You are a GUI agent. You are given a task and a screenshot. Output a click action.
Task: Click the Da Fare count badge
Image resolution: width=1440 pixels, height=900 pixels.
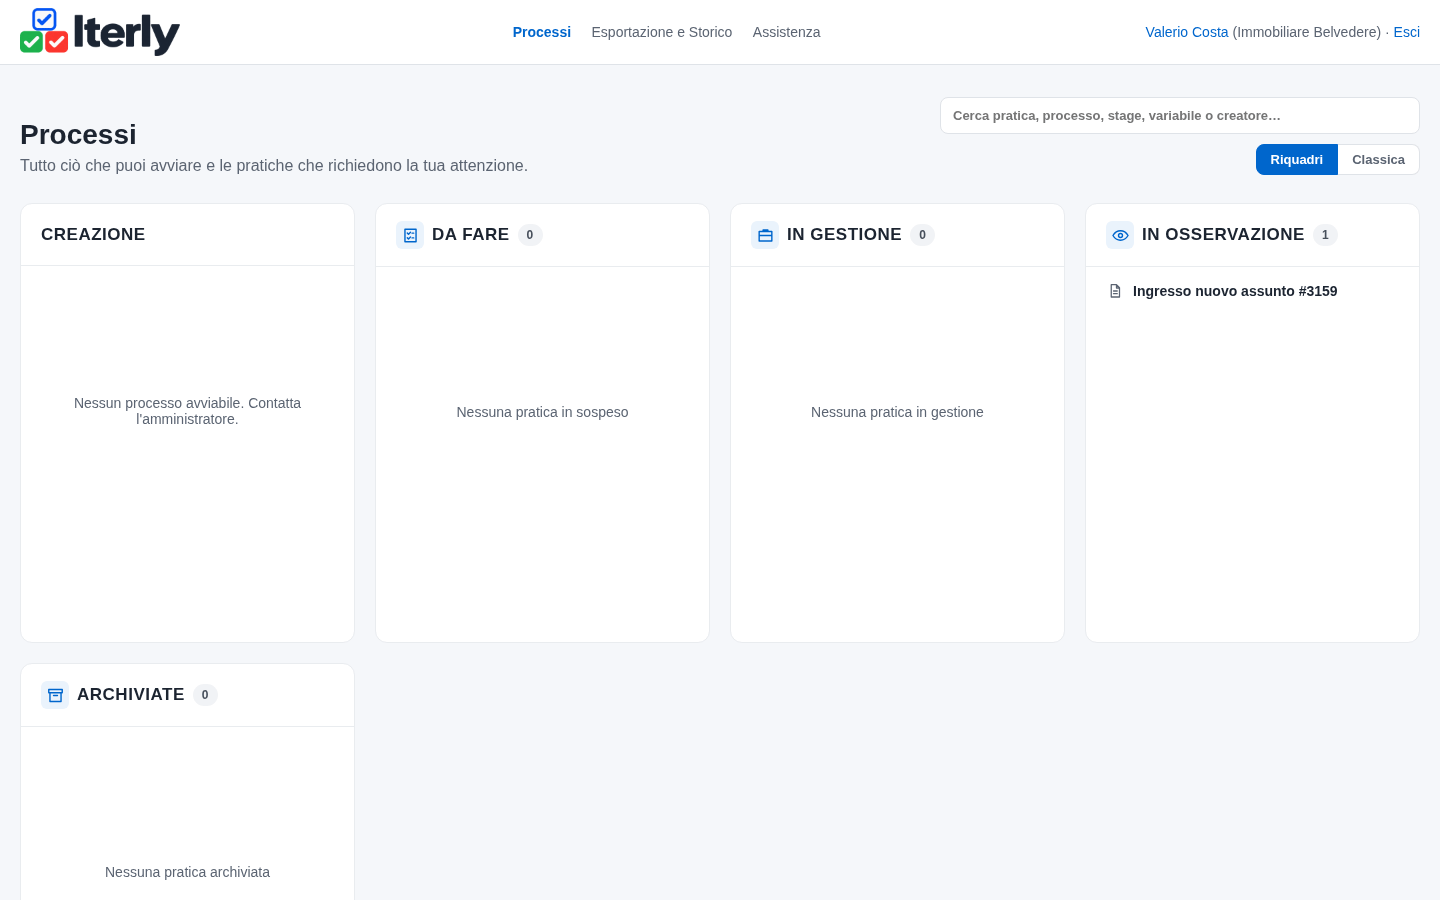(x=530, y=235)
